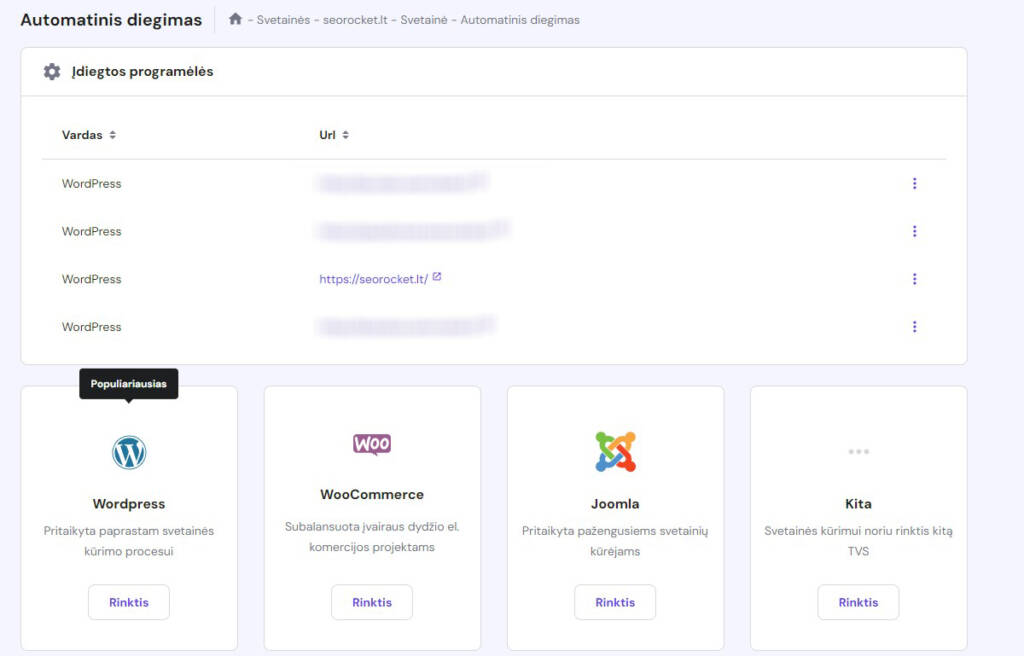Screen dimensions: 1024x656
Task: Open three-dot menu for second WordPress row
Action: [x=914, y=231]
